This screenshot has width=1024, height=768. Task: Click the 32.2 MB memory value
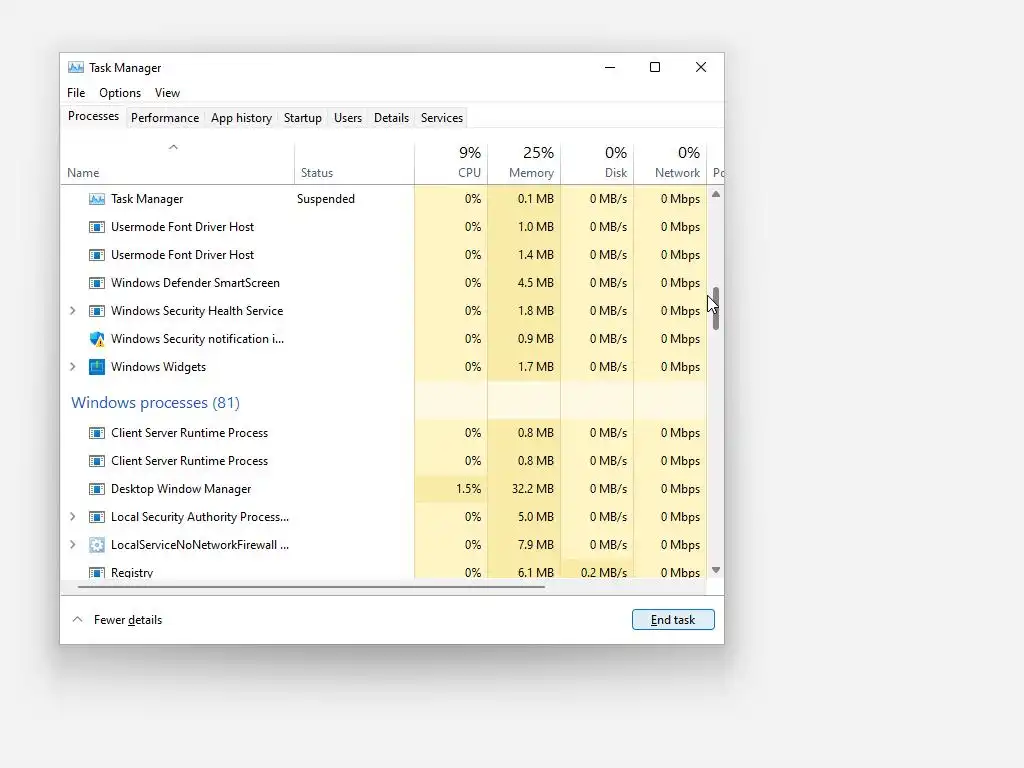click(532, 488)
